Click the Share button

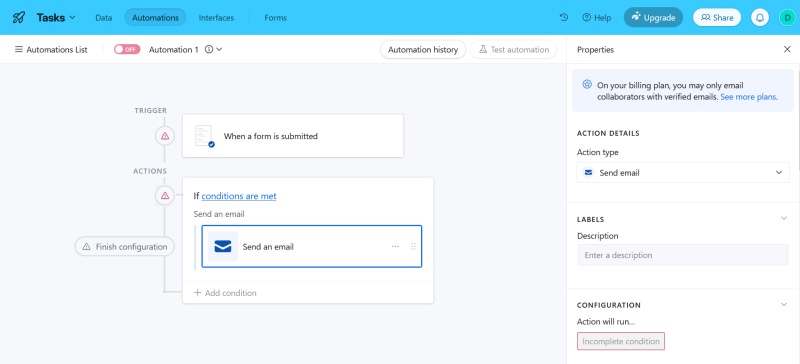click(717, 17)
